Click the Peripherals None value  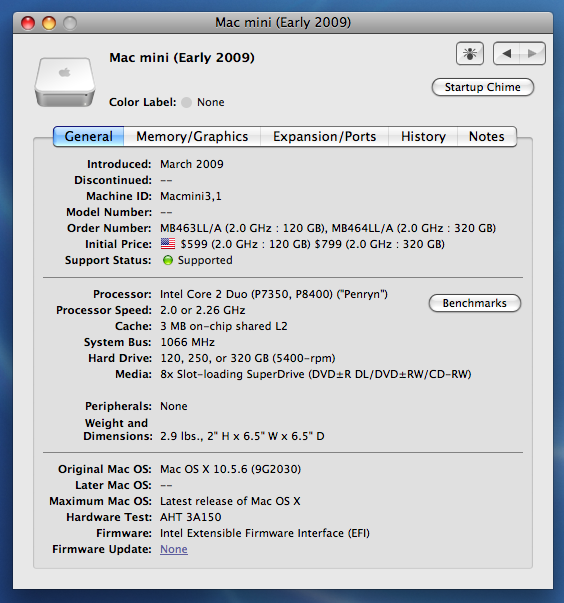tap(174, 406)
